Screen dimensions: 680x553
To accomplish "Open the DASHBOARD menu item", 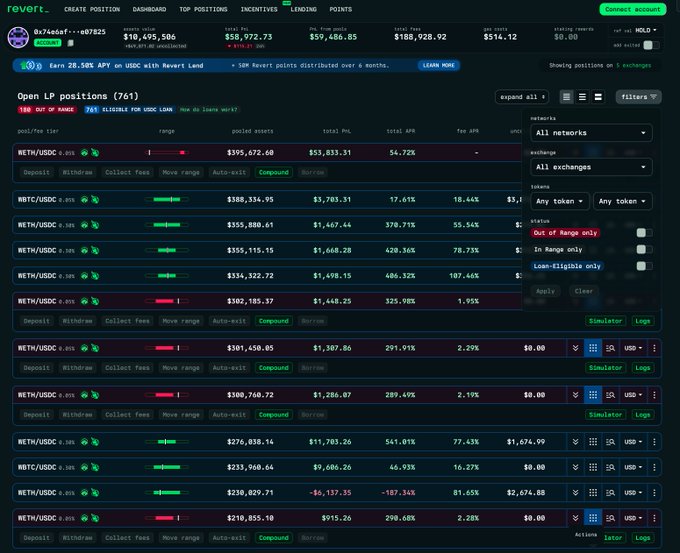I will [149, 9].
